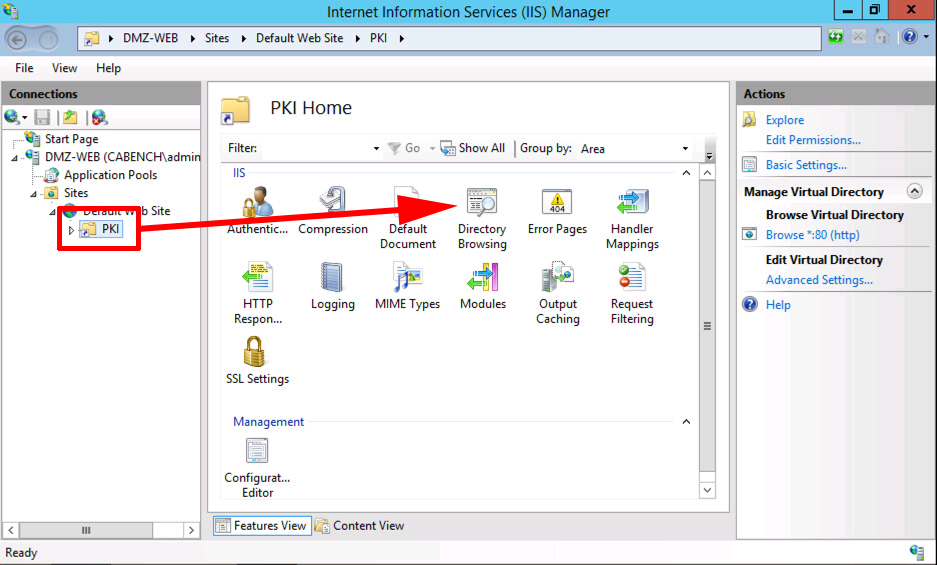Screen dimensions: 937x565
Task: Open the Filter dropdown arrow
Action: 376,148
